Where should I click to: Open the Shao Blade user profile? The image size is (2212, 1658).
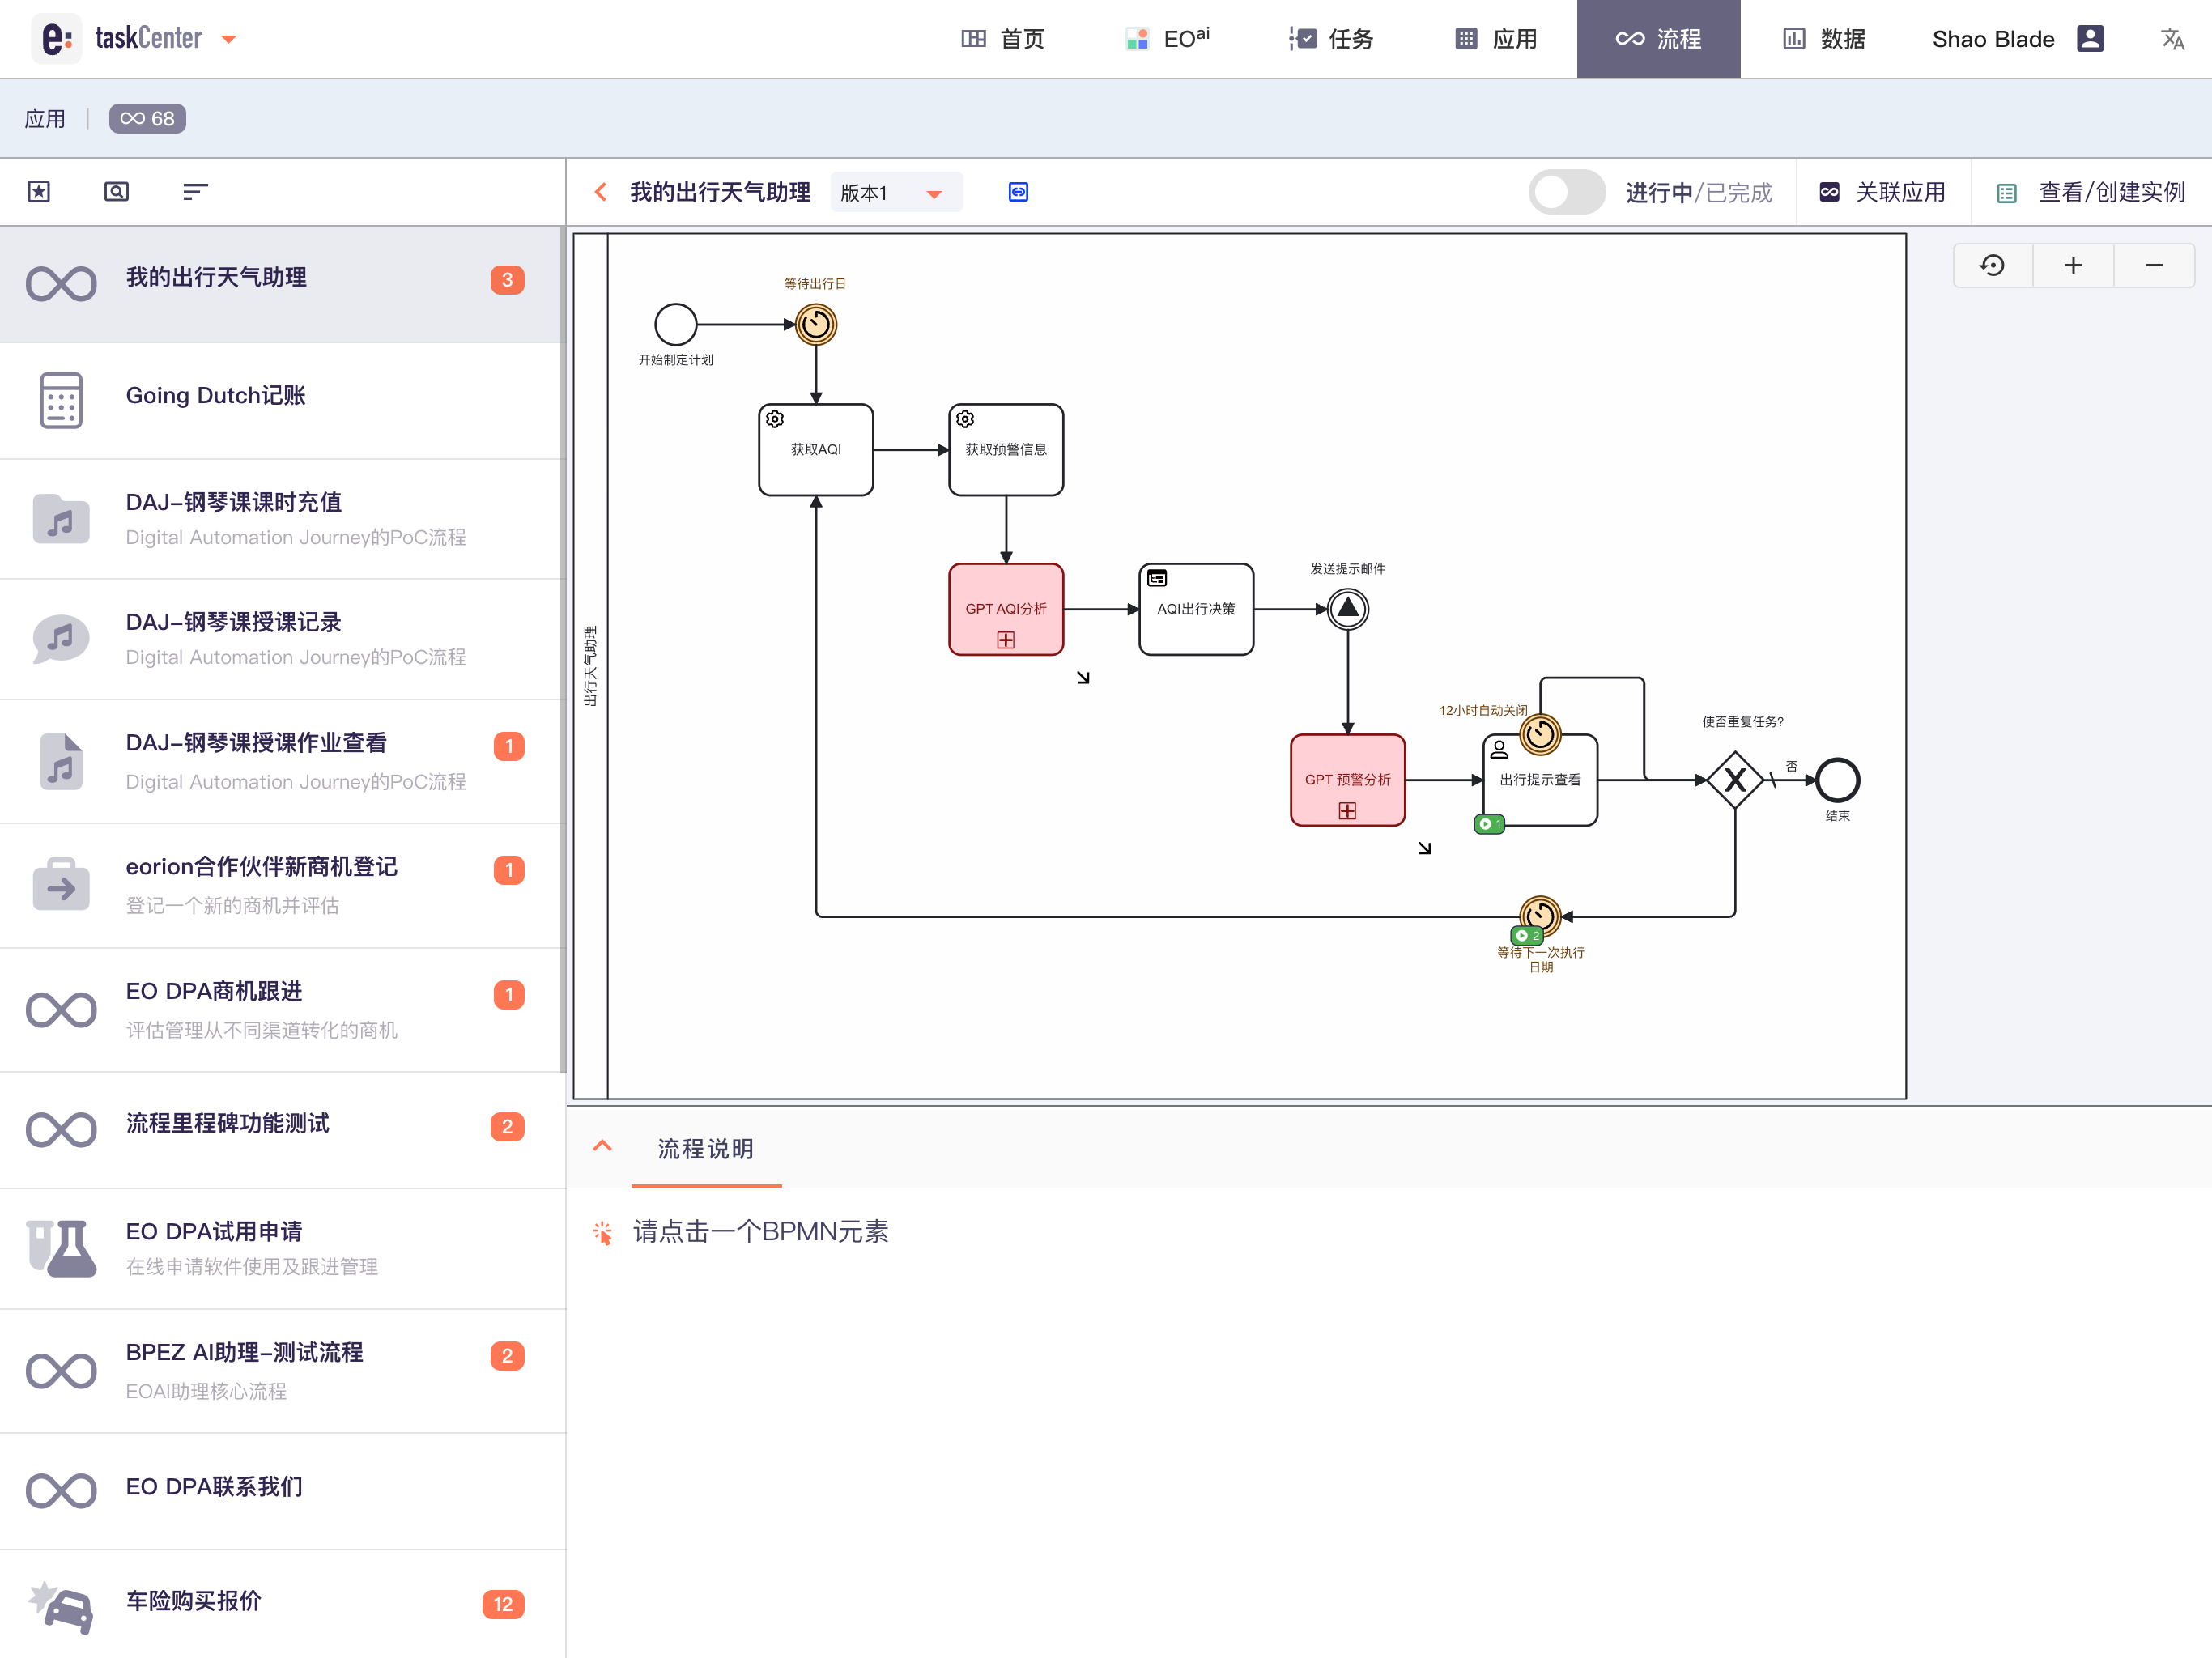[x=2017, y=39]
